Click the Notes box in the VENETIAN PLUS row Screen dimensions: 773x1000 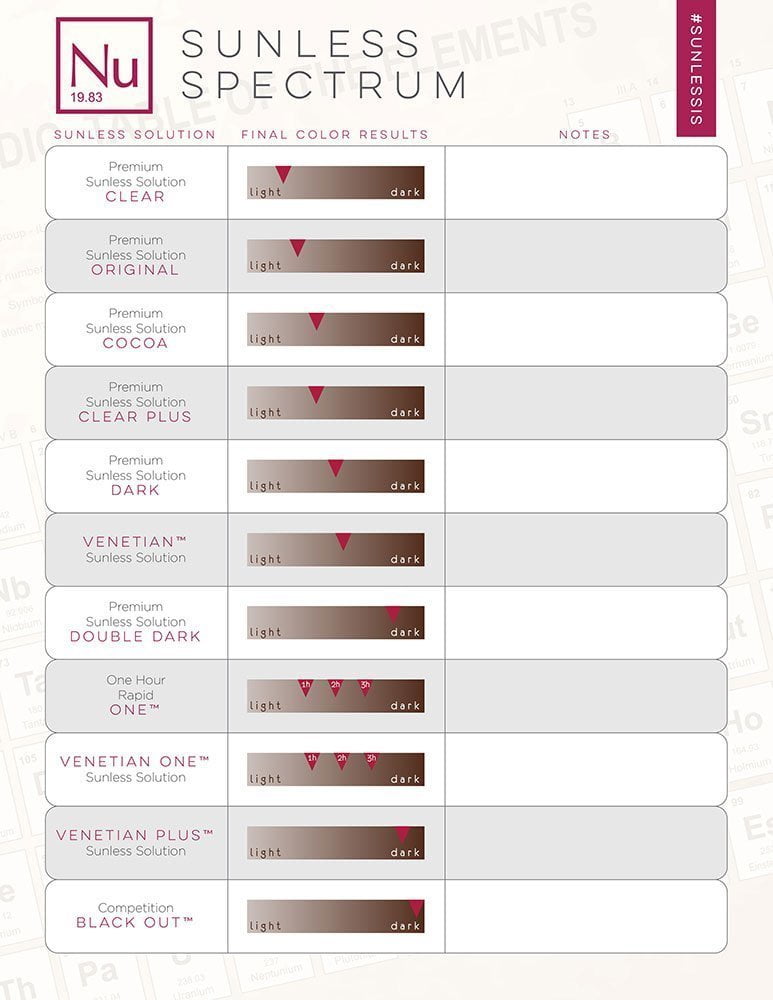(x=585, y=843)
